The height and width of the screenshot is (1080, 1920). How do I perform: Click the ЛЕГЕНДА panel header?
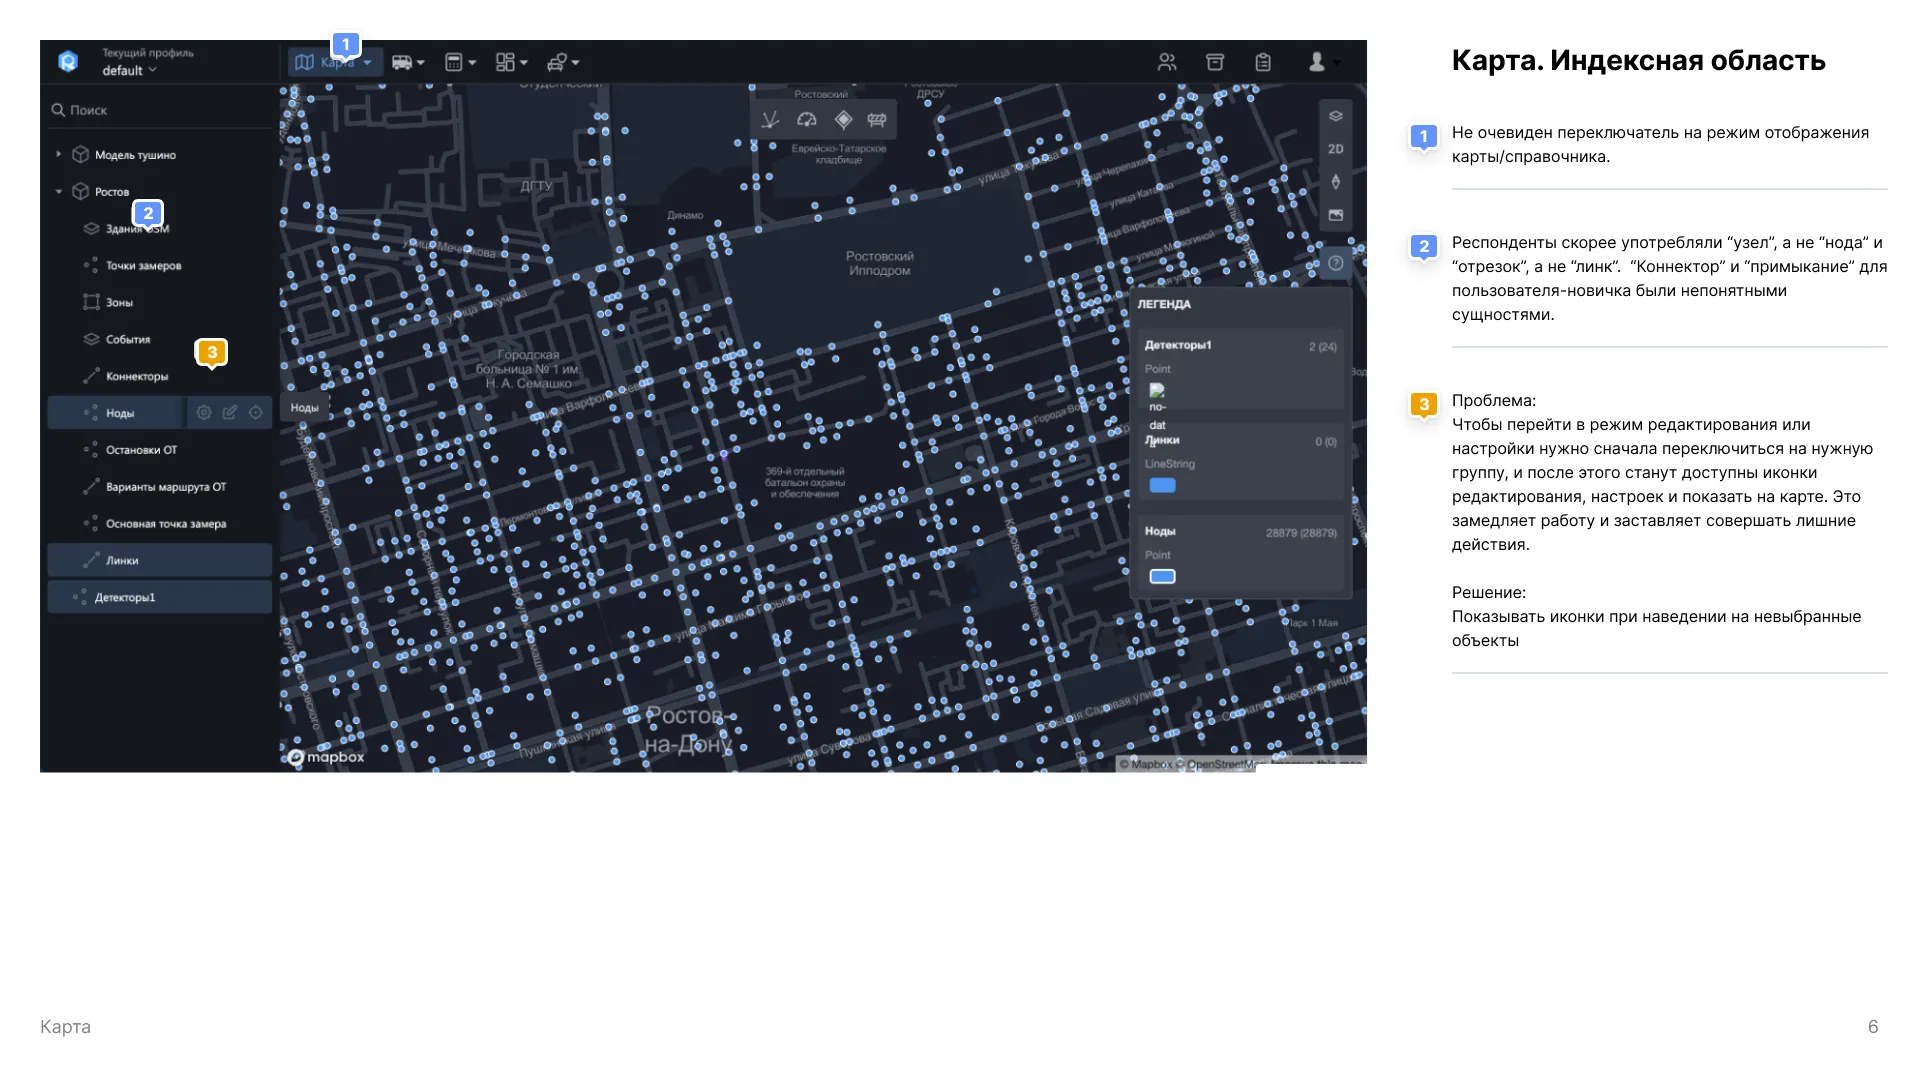point(1164,304)
